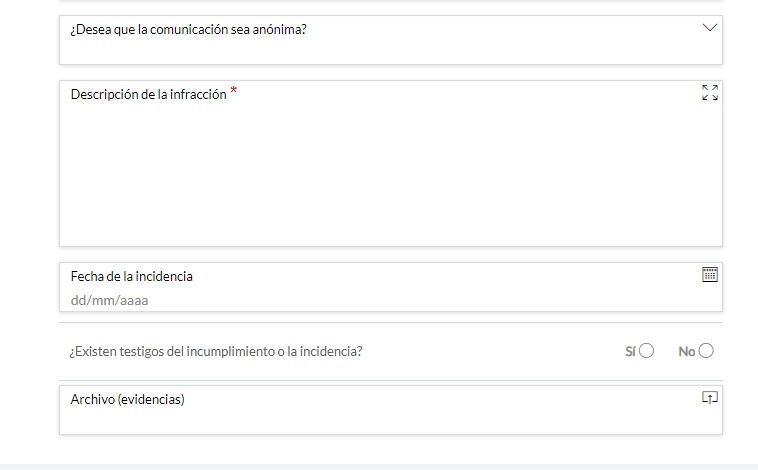Click the Fecha de la incidencia label
Image resolution: width=758 pixels, height=470 pixels.
[x=131, y=276]
